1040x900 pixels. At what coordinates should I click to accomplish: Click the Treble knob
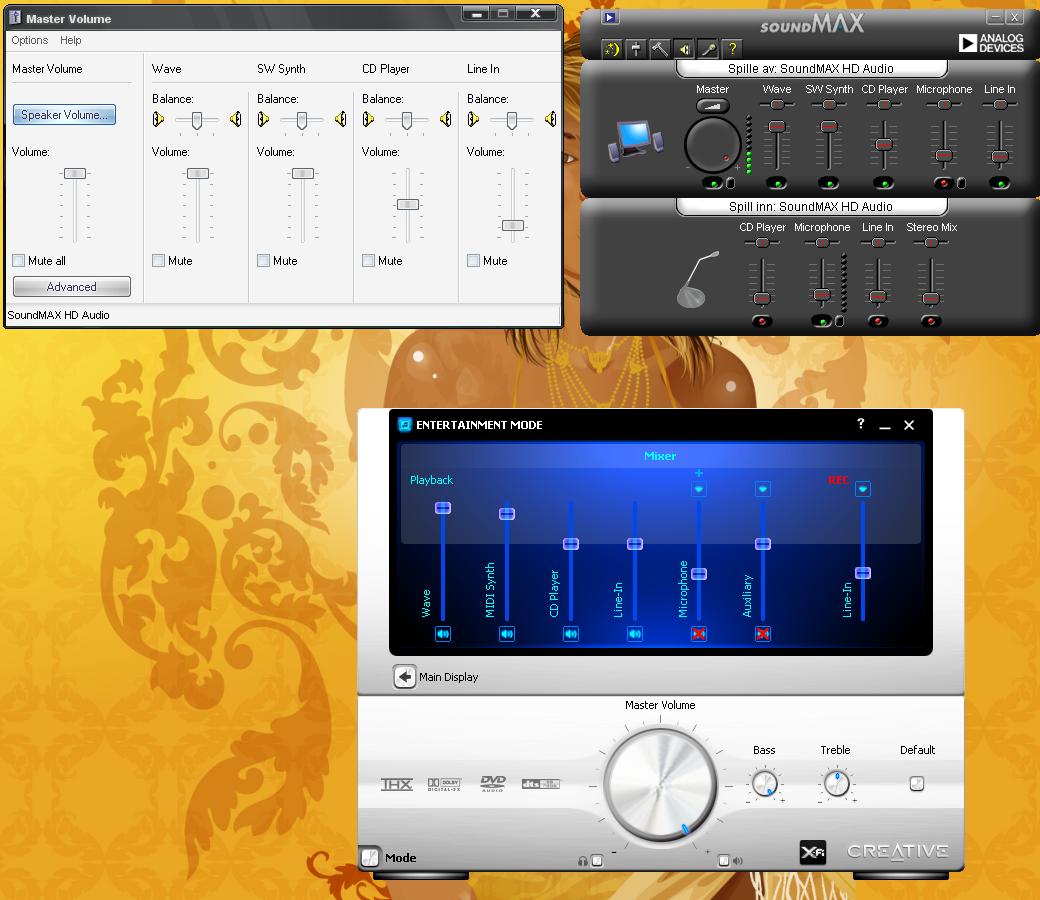(836, 784)
